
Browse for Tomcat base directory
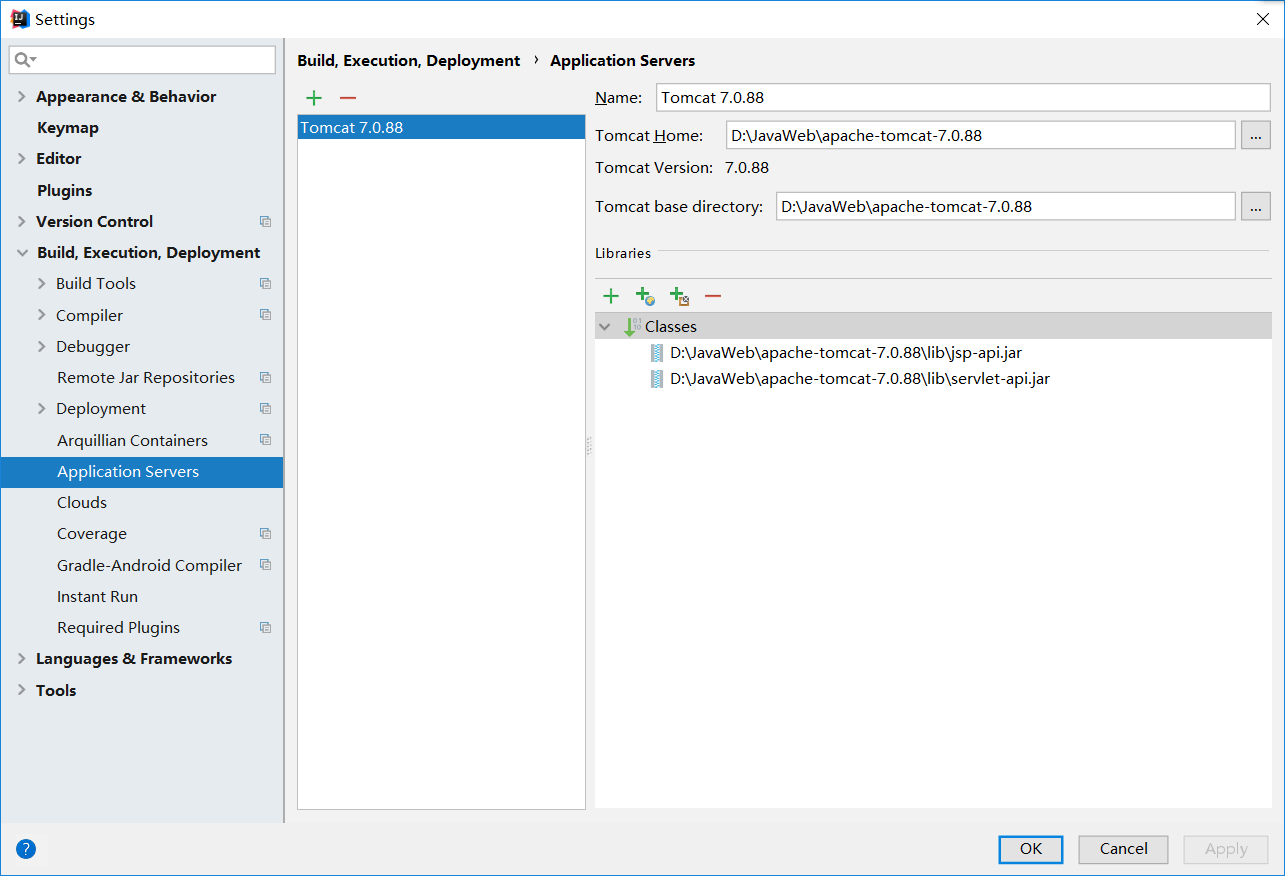(x=1255, y=207)
